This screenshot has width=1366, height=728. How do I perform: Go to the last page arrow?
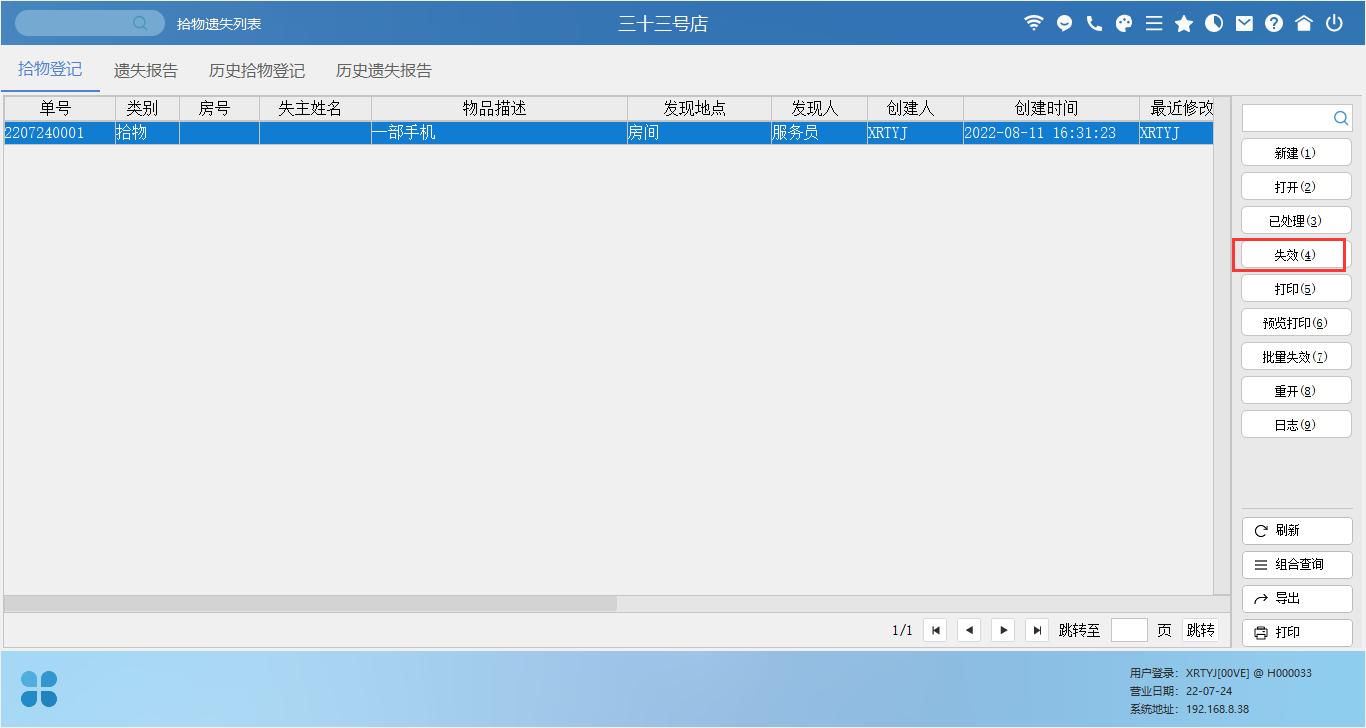[1038, 630]
